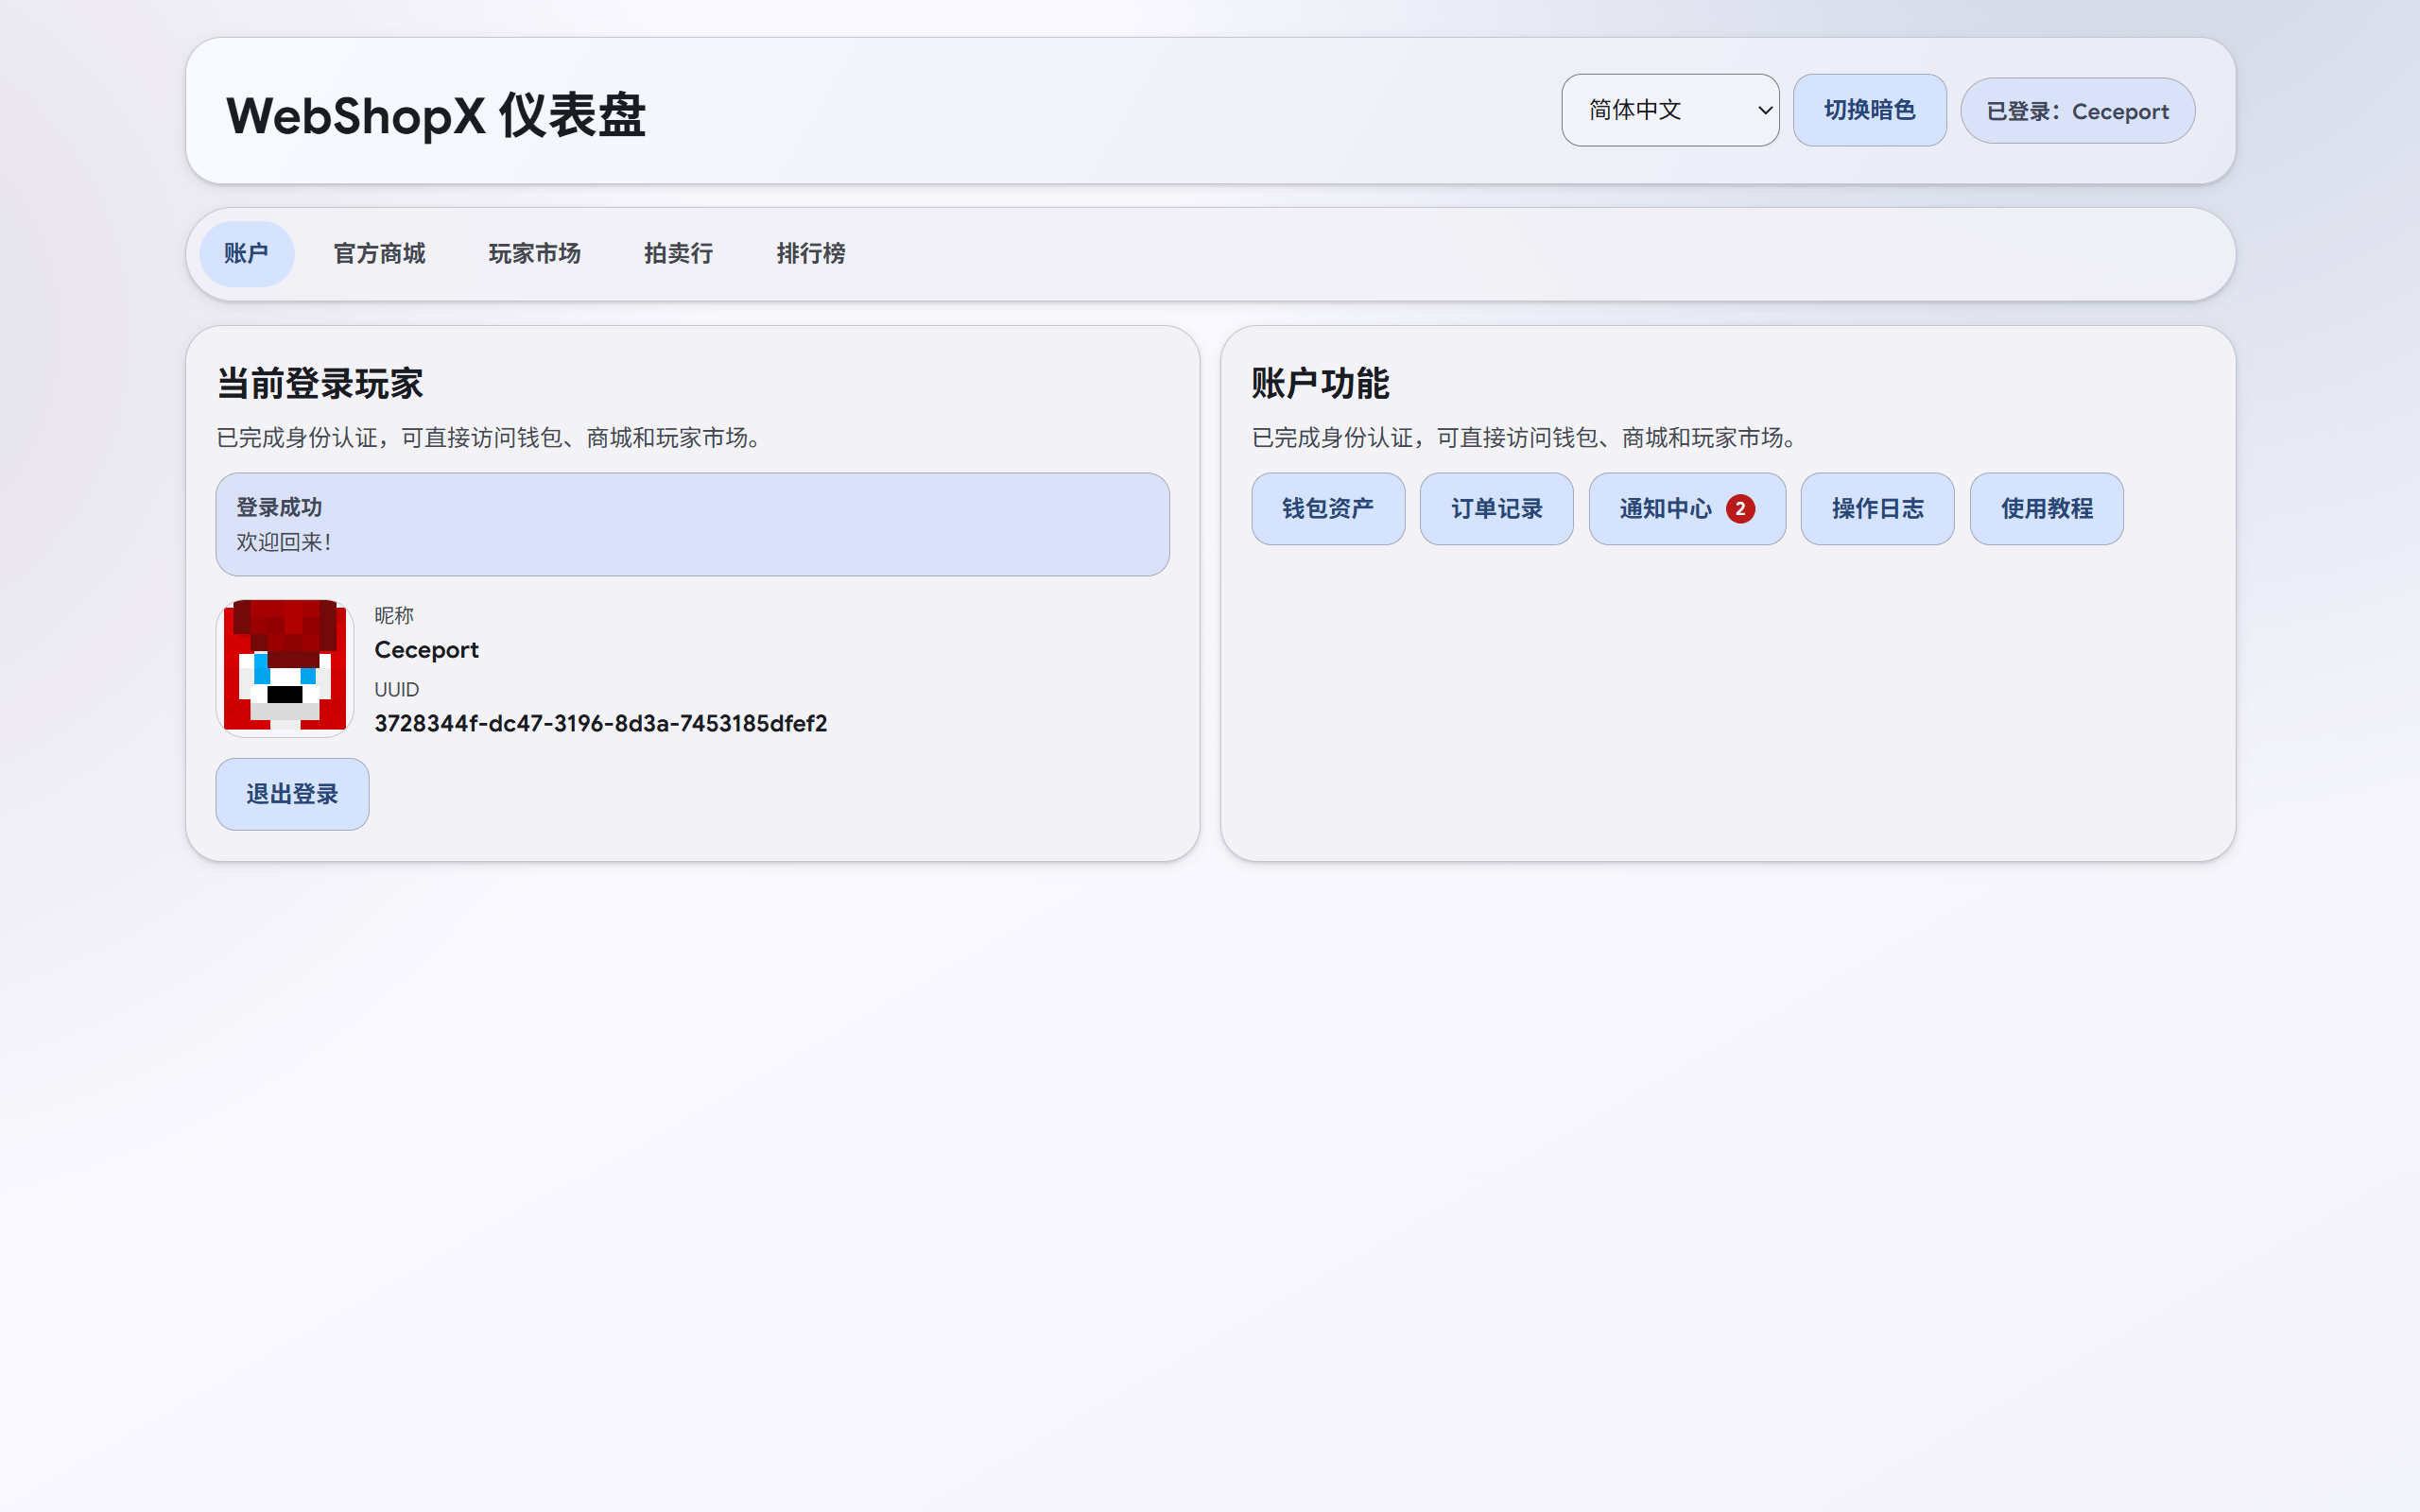2420x1512 pixels.
Task: Click the 切换暗色 theme button
Action: point(1869,110)
